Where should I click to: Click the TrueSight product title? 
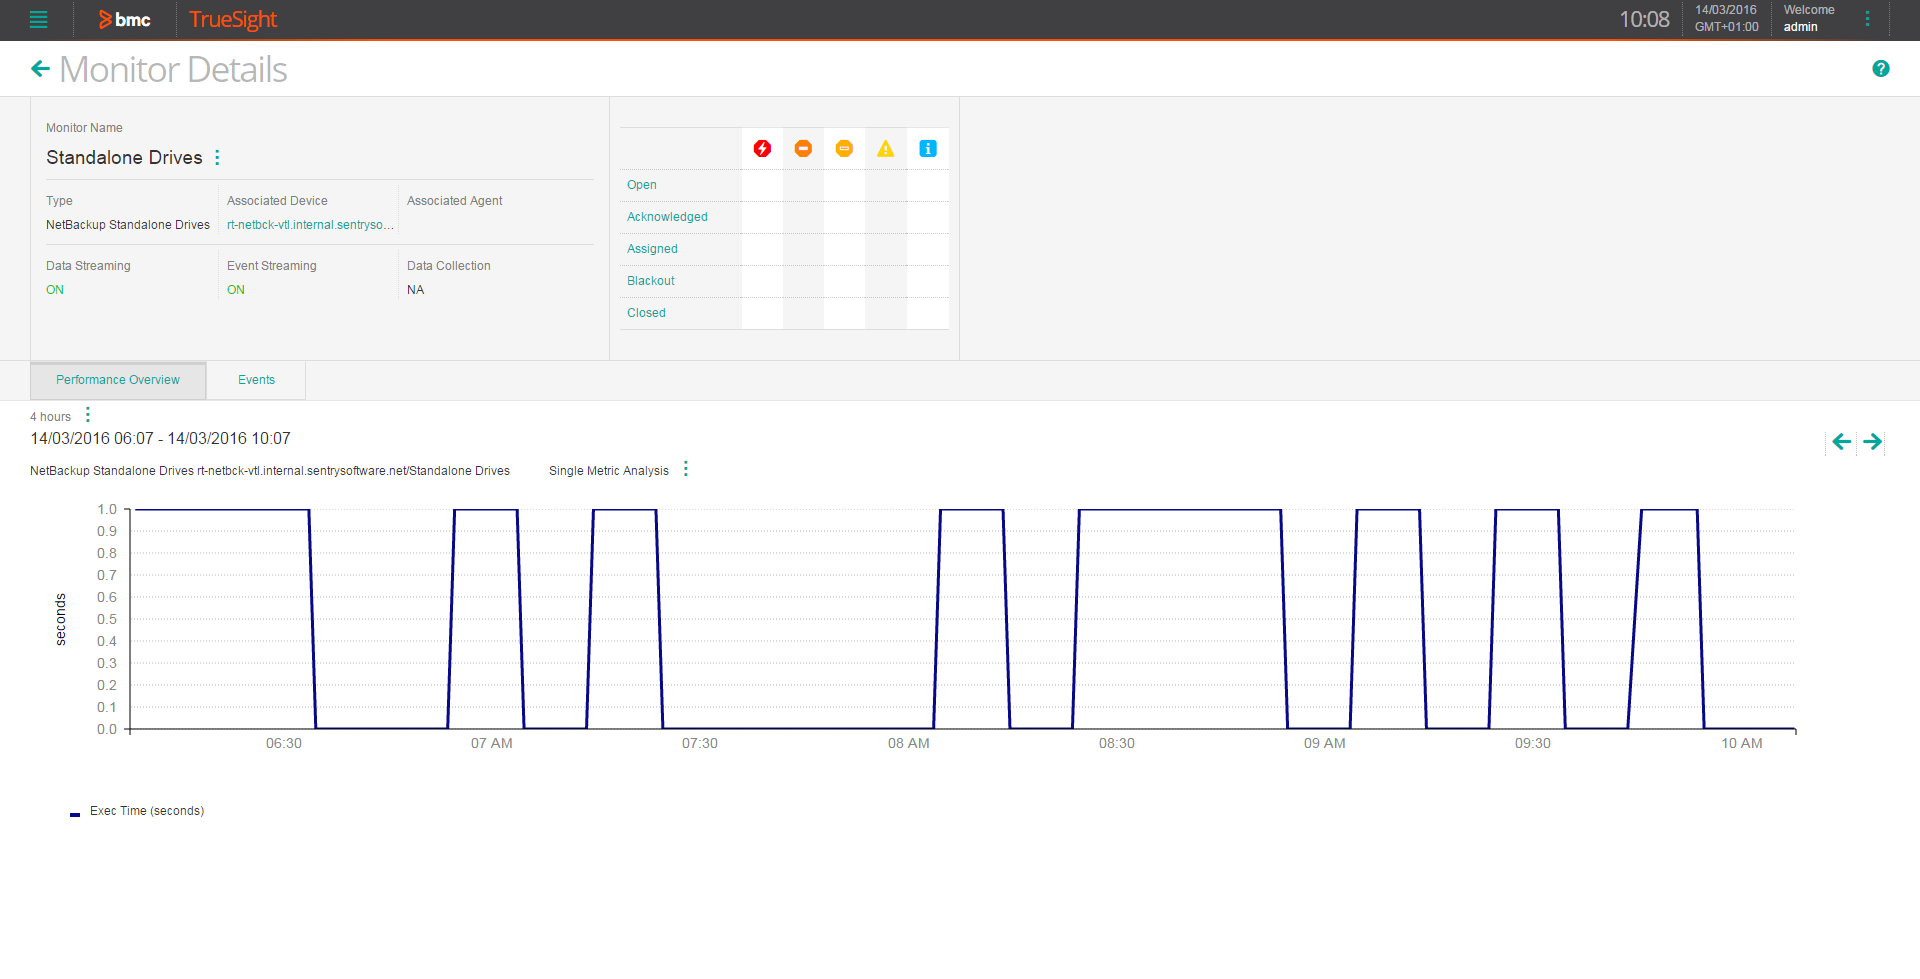[x=233, y=19]
